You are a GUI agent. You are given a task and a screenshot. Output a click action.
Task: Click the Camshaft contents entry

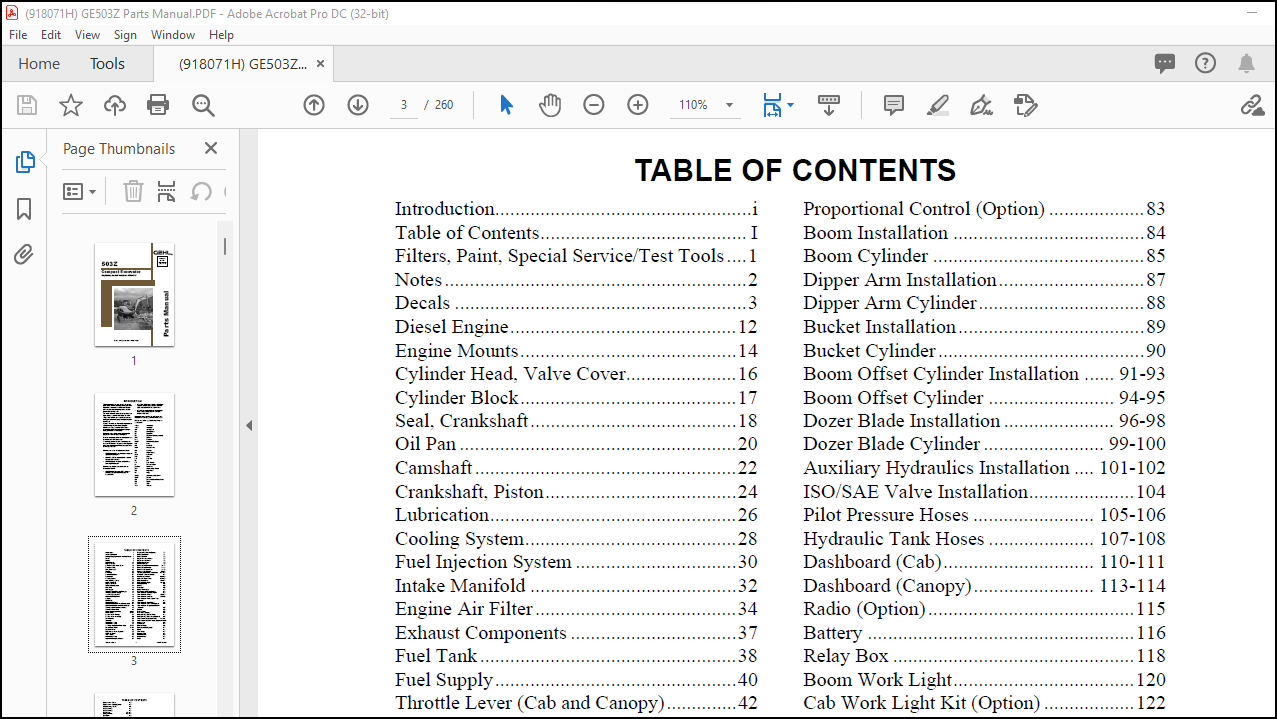coord(576,468)
